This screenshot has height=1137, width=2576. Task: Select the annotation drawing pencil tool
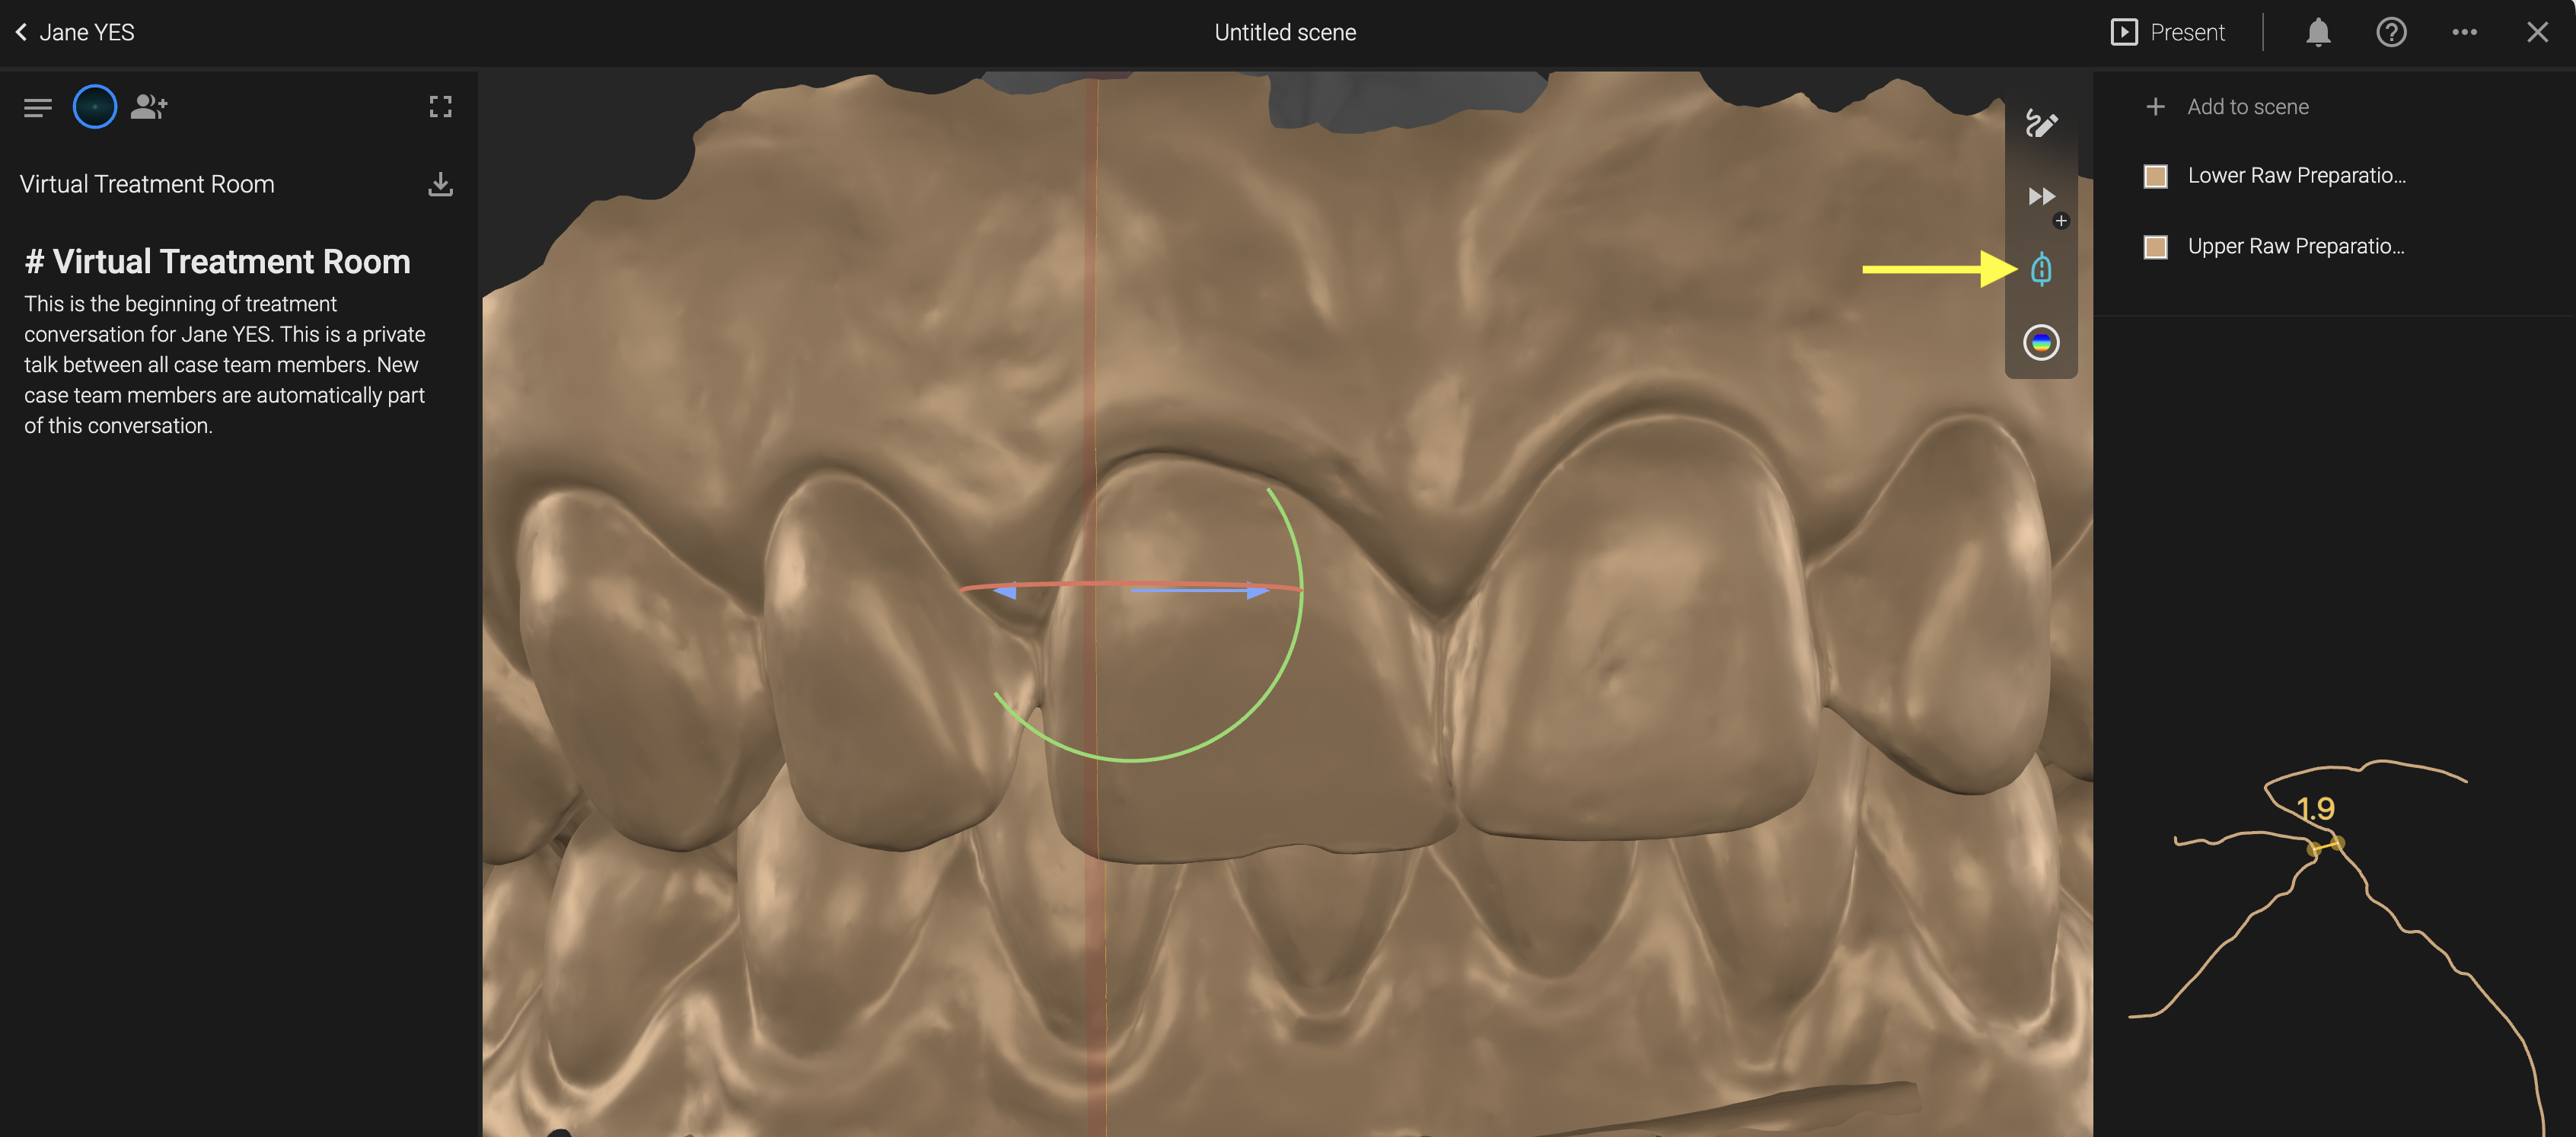coord(2040,124)
